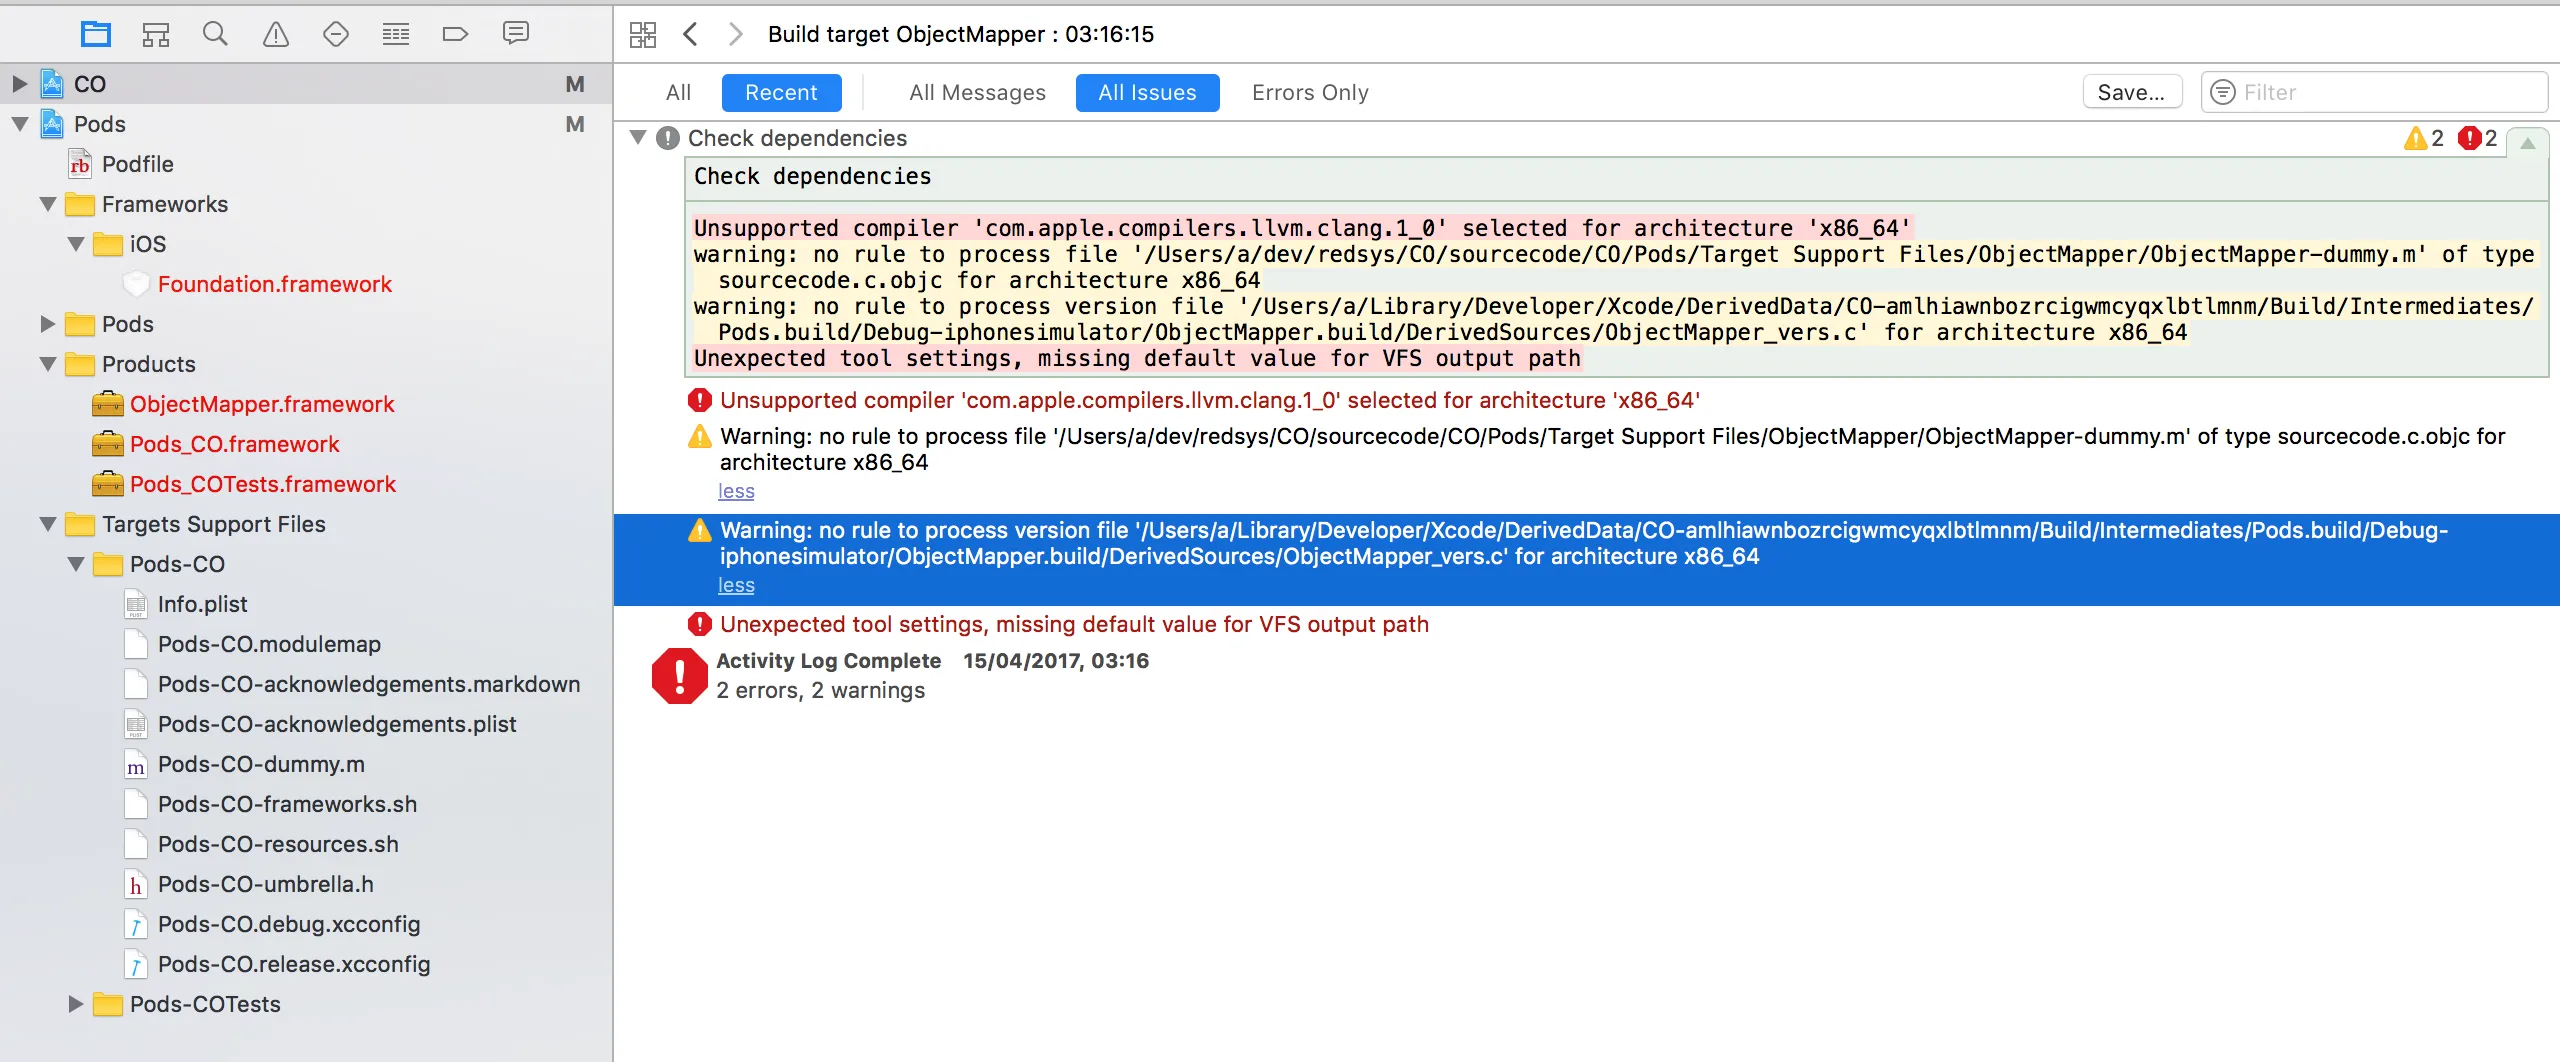This screenshot has width=2560, height=1062.
Task: Click the Pods-CO.debug.xcconfig file icon
Action: [136, 925]
